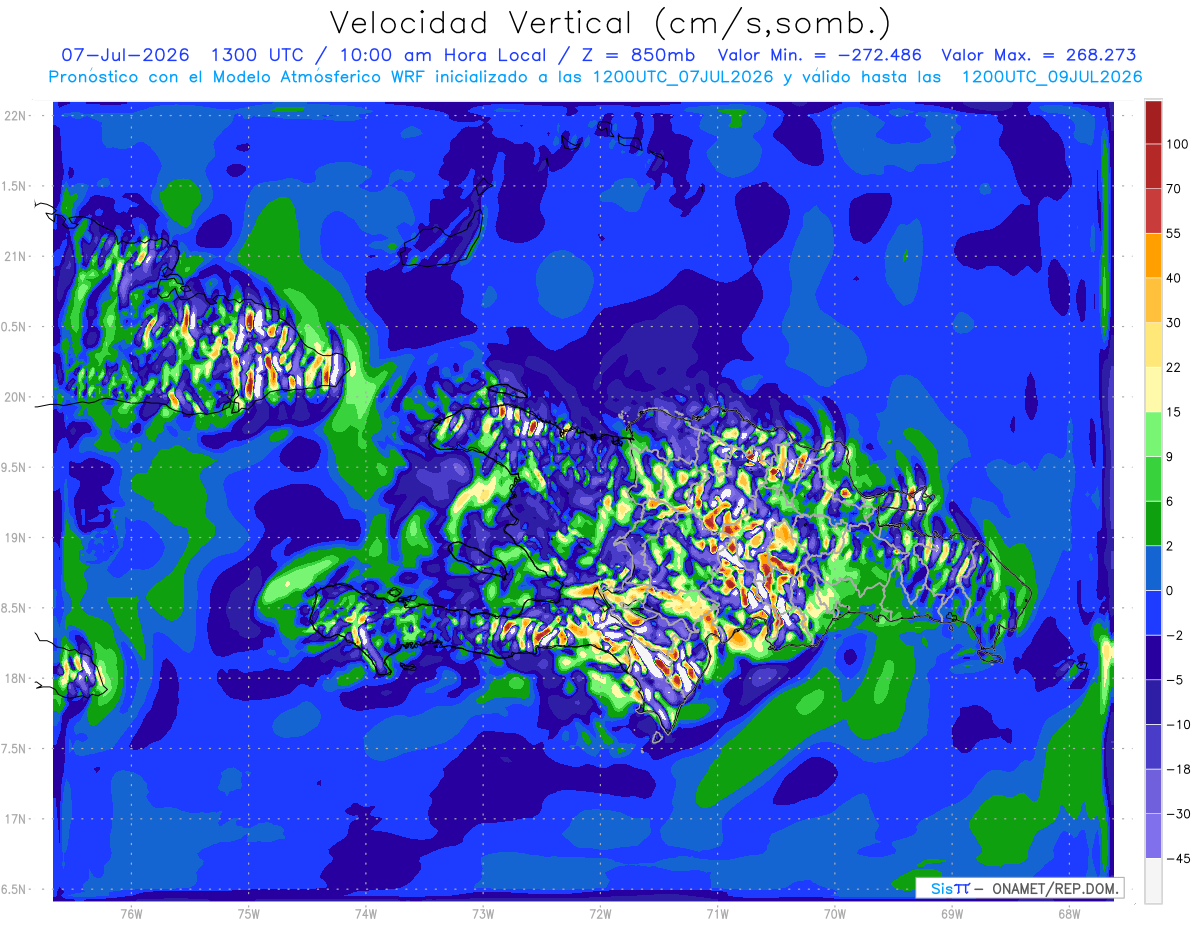Click 'Valor Max. = 268.273' text
The width and height of the screenshot is (1200, 927).
[x=1039, y=56]
